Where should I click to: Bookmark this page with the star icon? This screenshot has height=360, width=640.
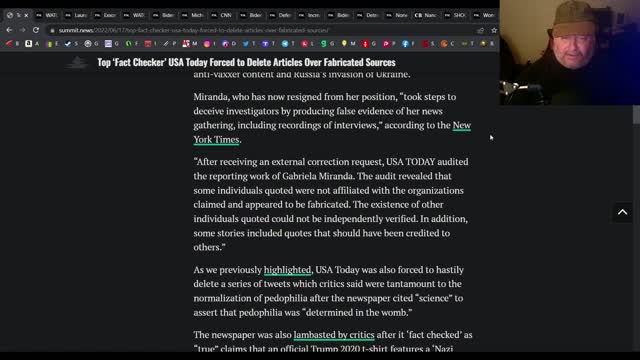click(x=494, y=30)
